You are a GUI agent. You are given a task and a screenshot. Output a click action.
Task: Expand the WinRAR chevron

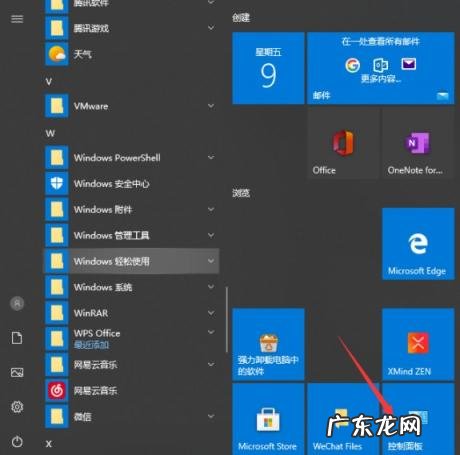point(211,313)
